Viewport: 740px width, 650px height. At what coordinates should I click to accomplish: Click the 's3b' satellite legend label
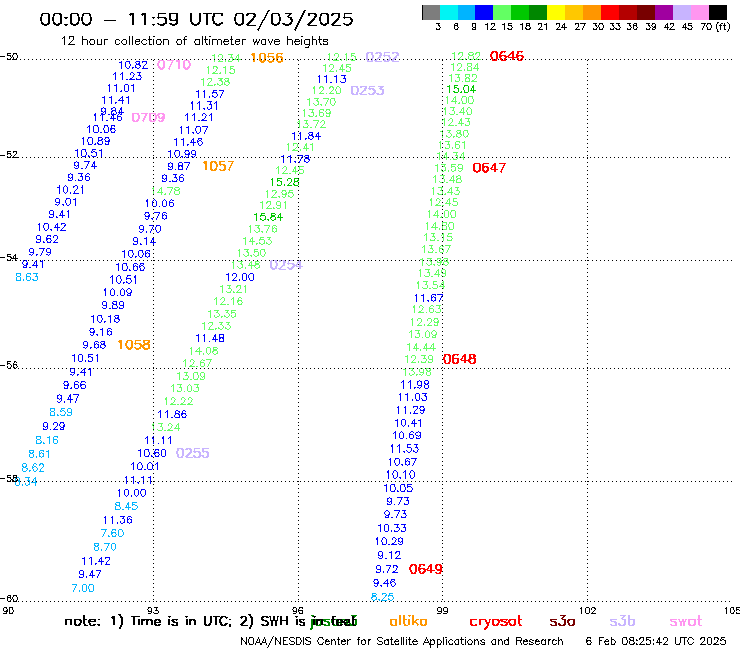tap(622, 621)
